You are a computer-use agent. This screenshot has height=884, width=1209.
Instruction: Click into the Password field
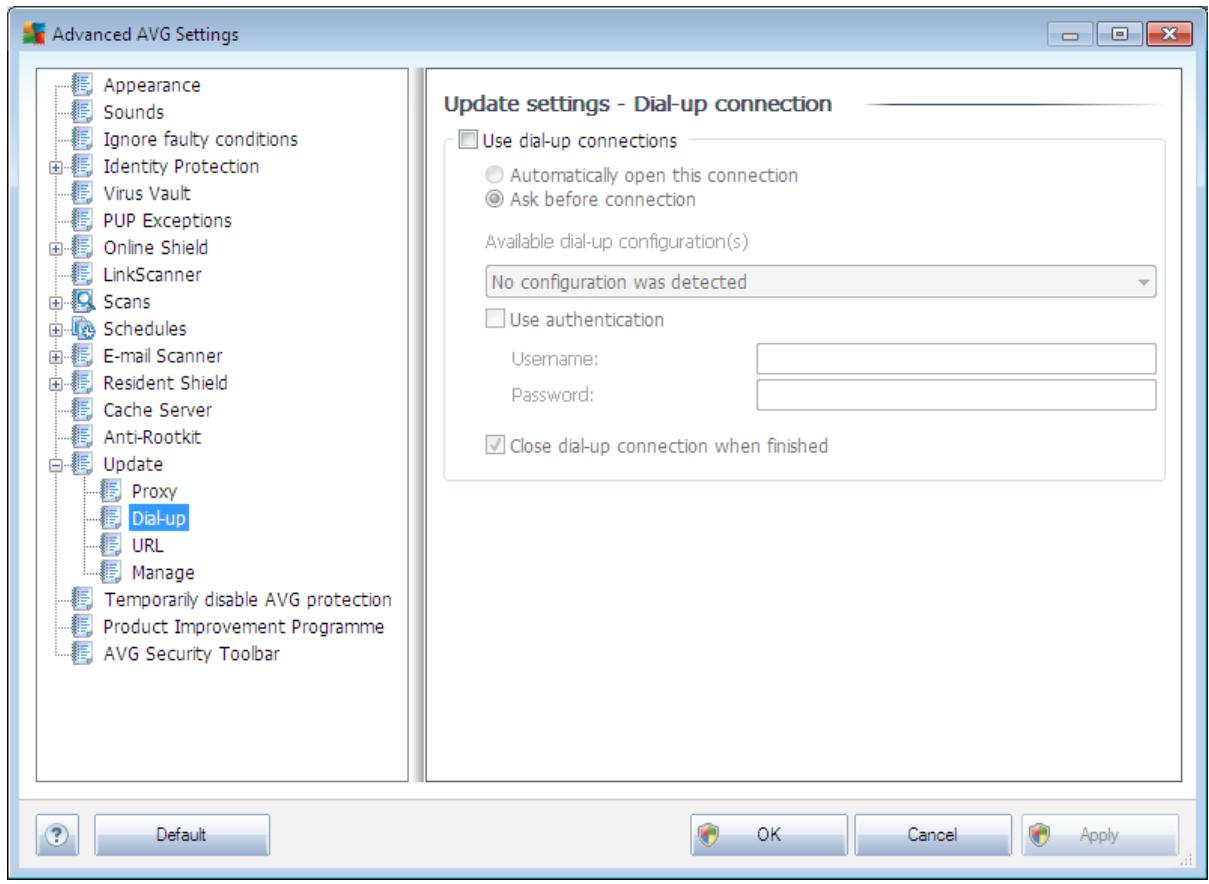(956, 394)
